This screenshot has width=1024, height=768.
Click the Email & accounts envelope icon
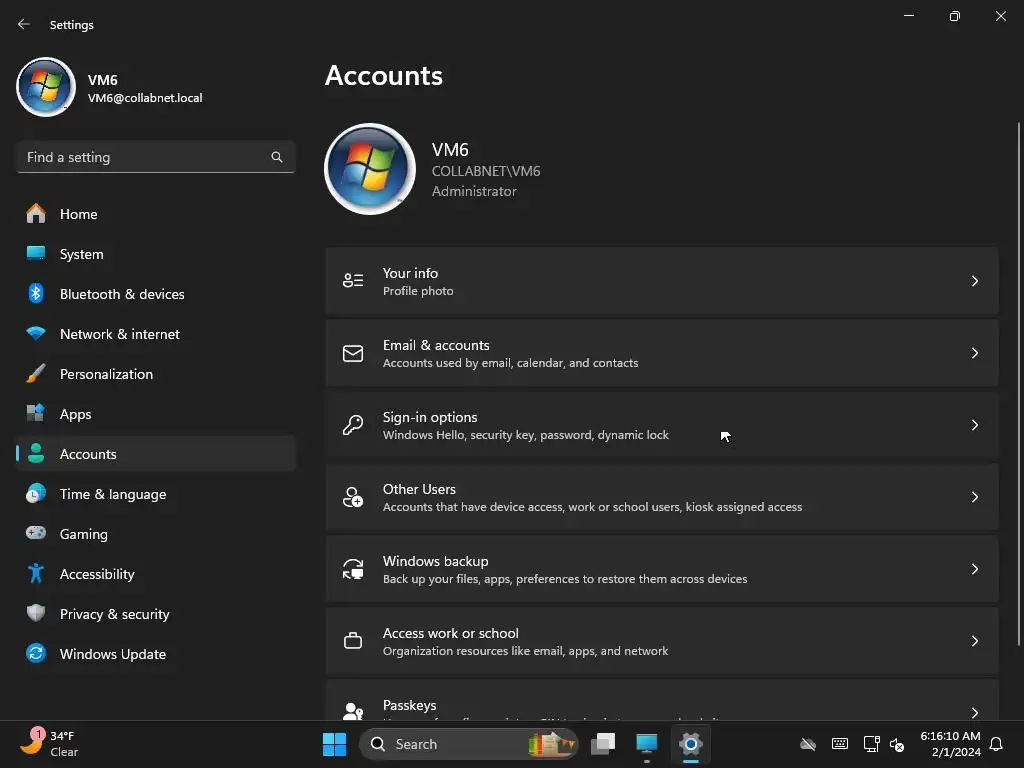pos(353,353)
